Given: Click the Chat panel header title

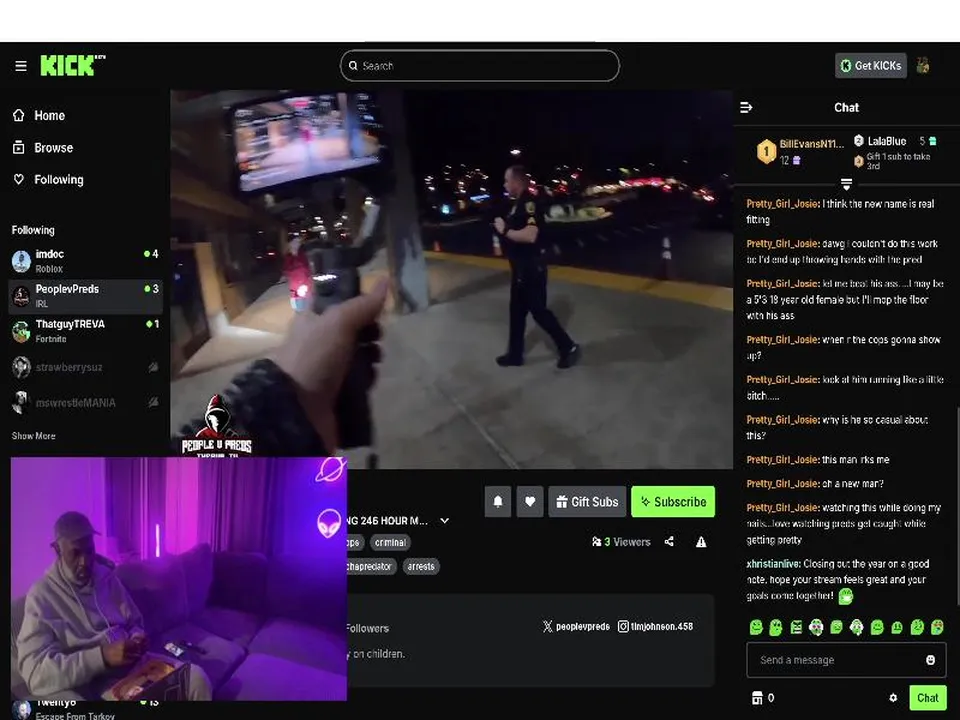Looking at the screenshot, I should point(846,108).
